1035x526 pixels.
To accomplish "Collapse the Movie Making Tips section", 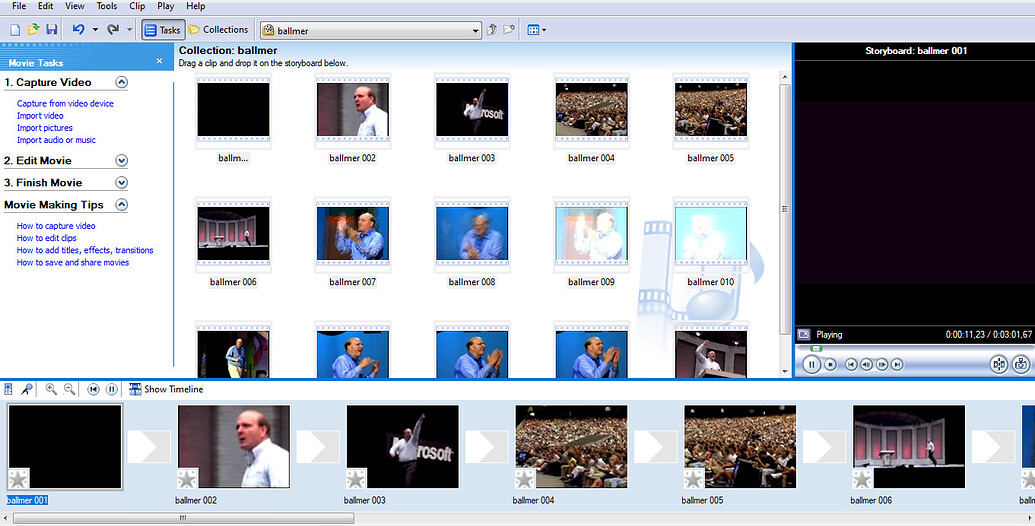I will 121,205.
